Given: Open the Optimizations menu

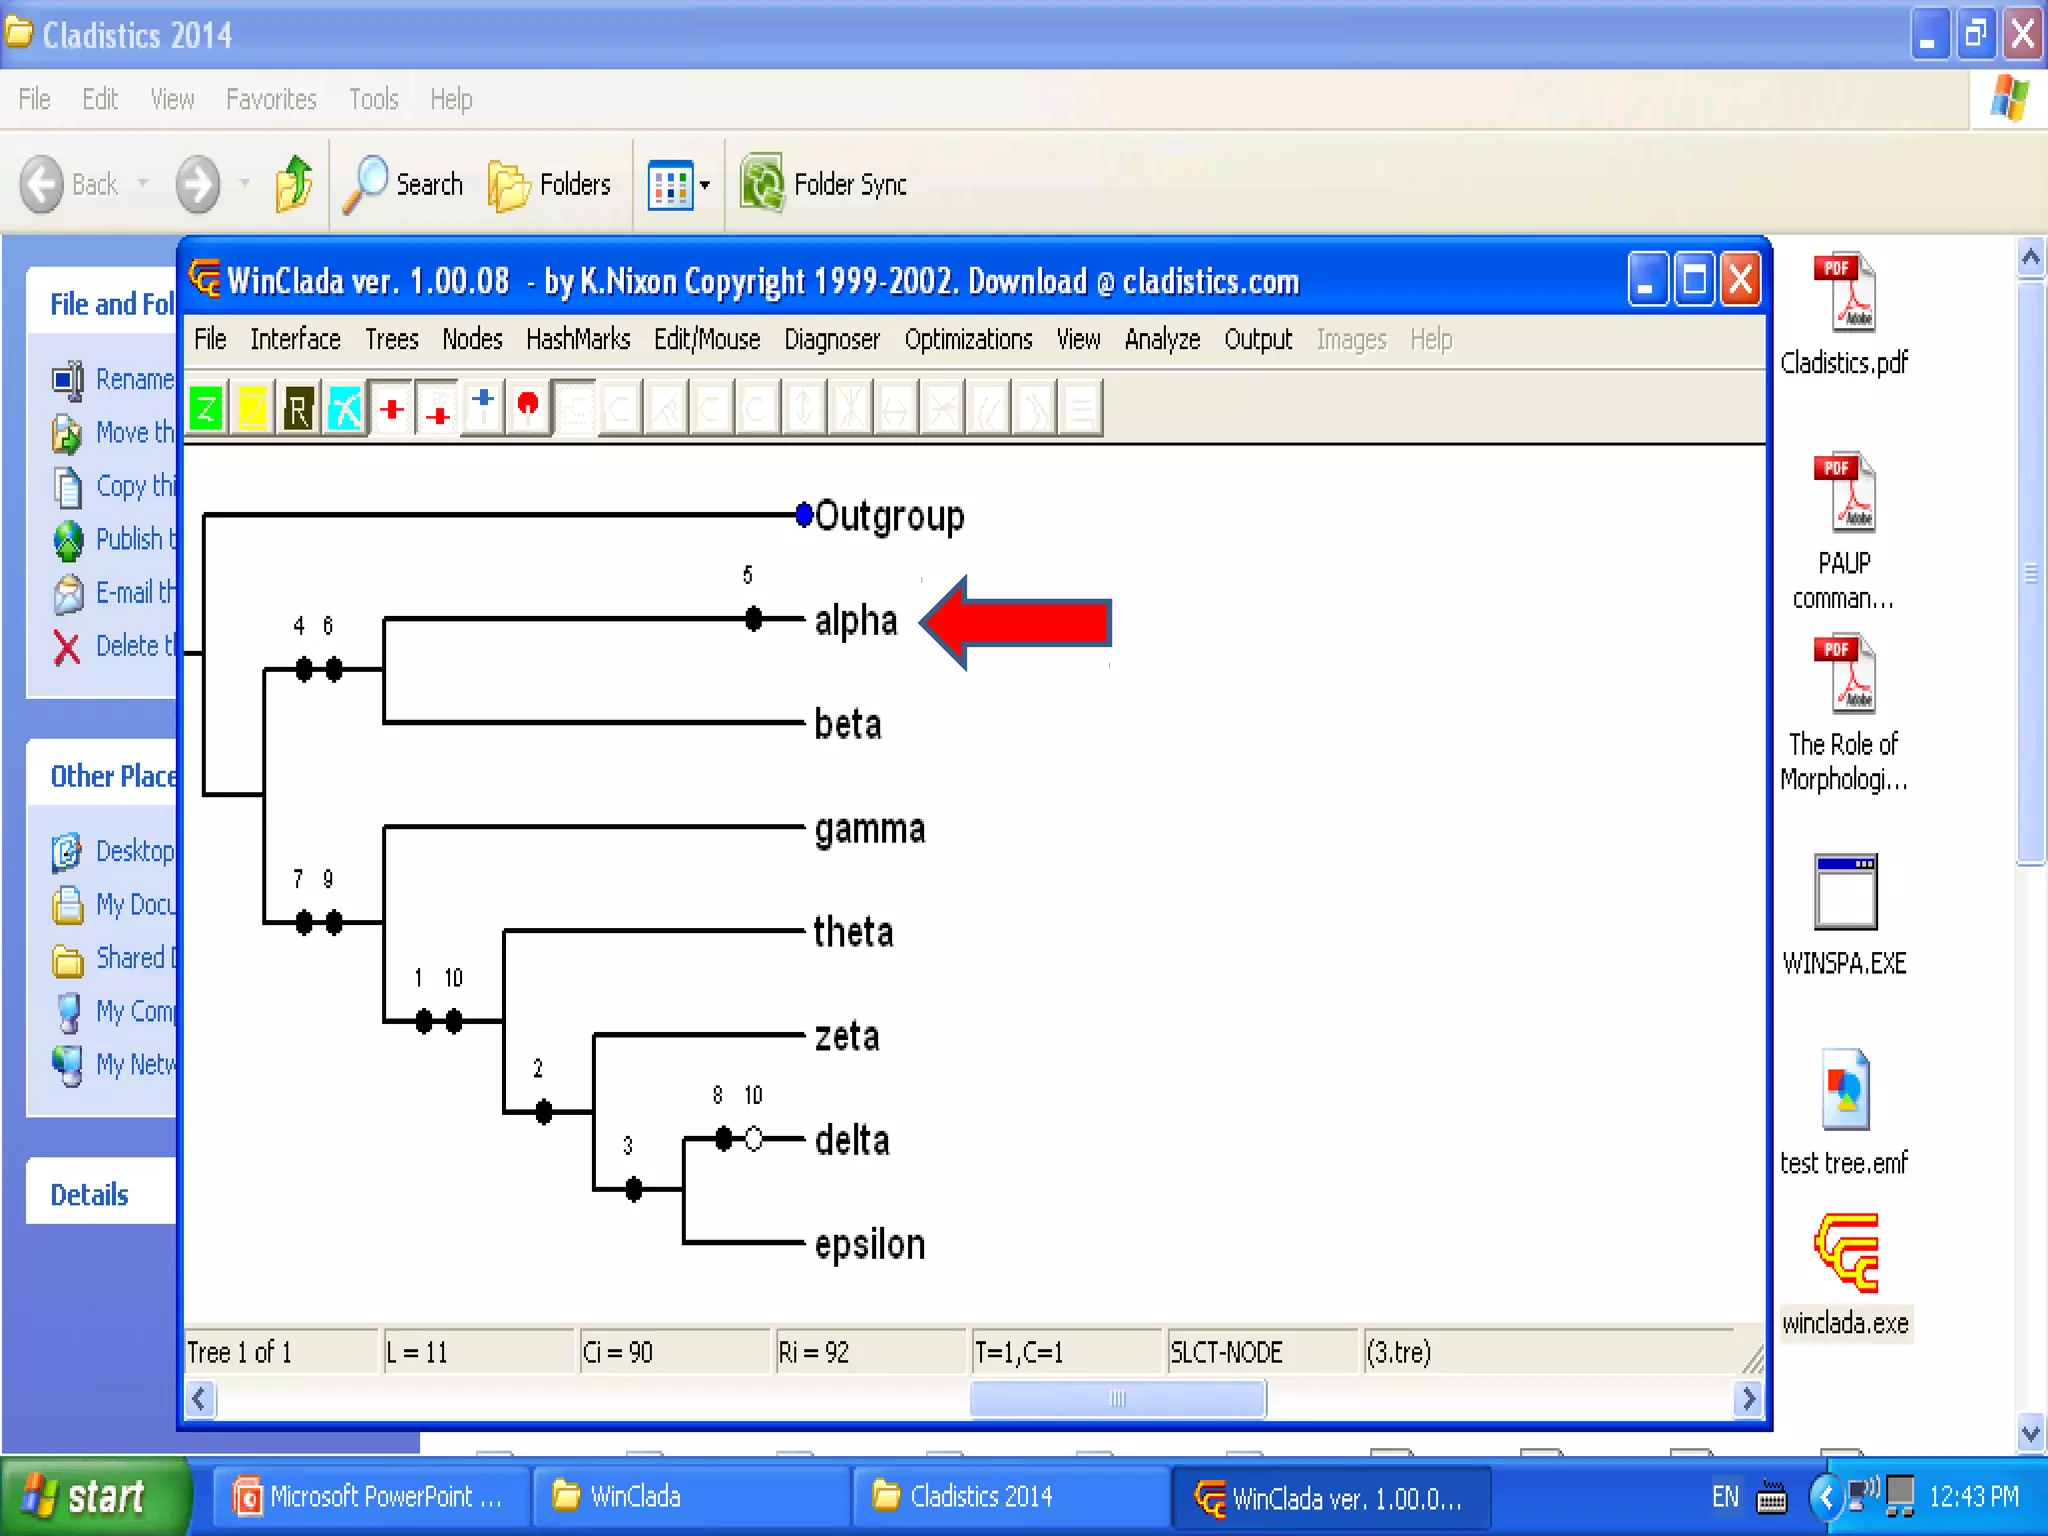Looking at the screenshot, I should coord(968,340).
